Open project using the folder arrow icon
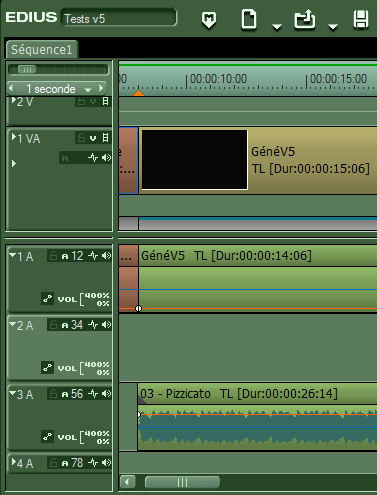The width and height of the screenshot is (377, 495). click(x=305, y=20)
